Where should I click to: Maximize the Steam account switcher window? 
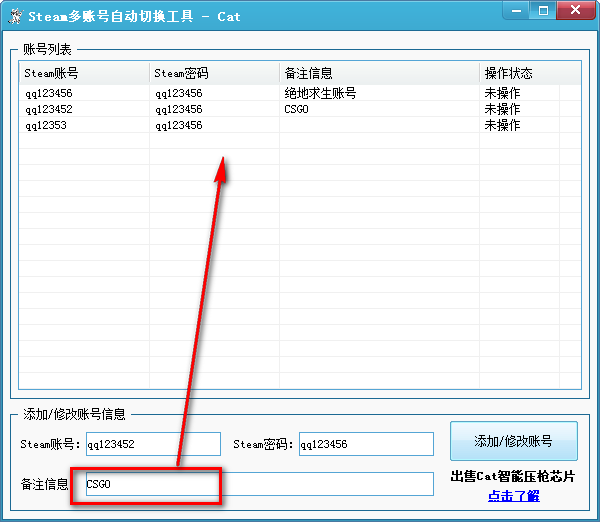tap(543, 10)
